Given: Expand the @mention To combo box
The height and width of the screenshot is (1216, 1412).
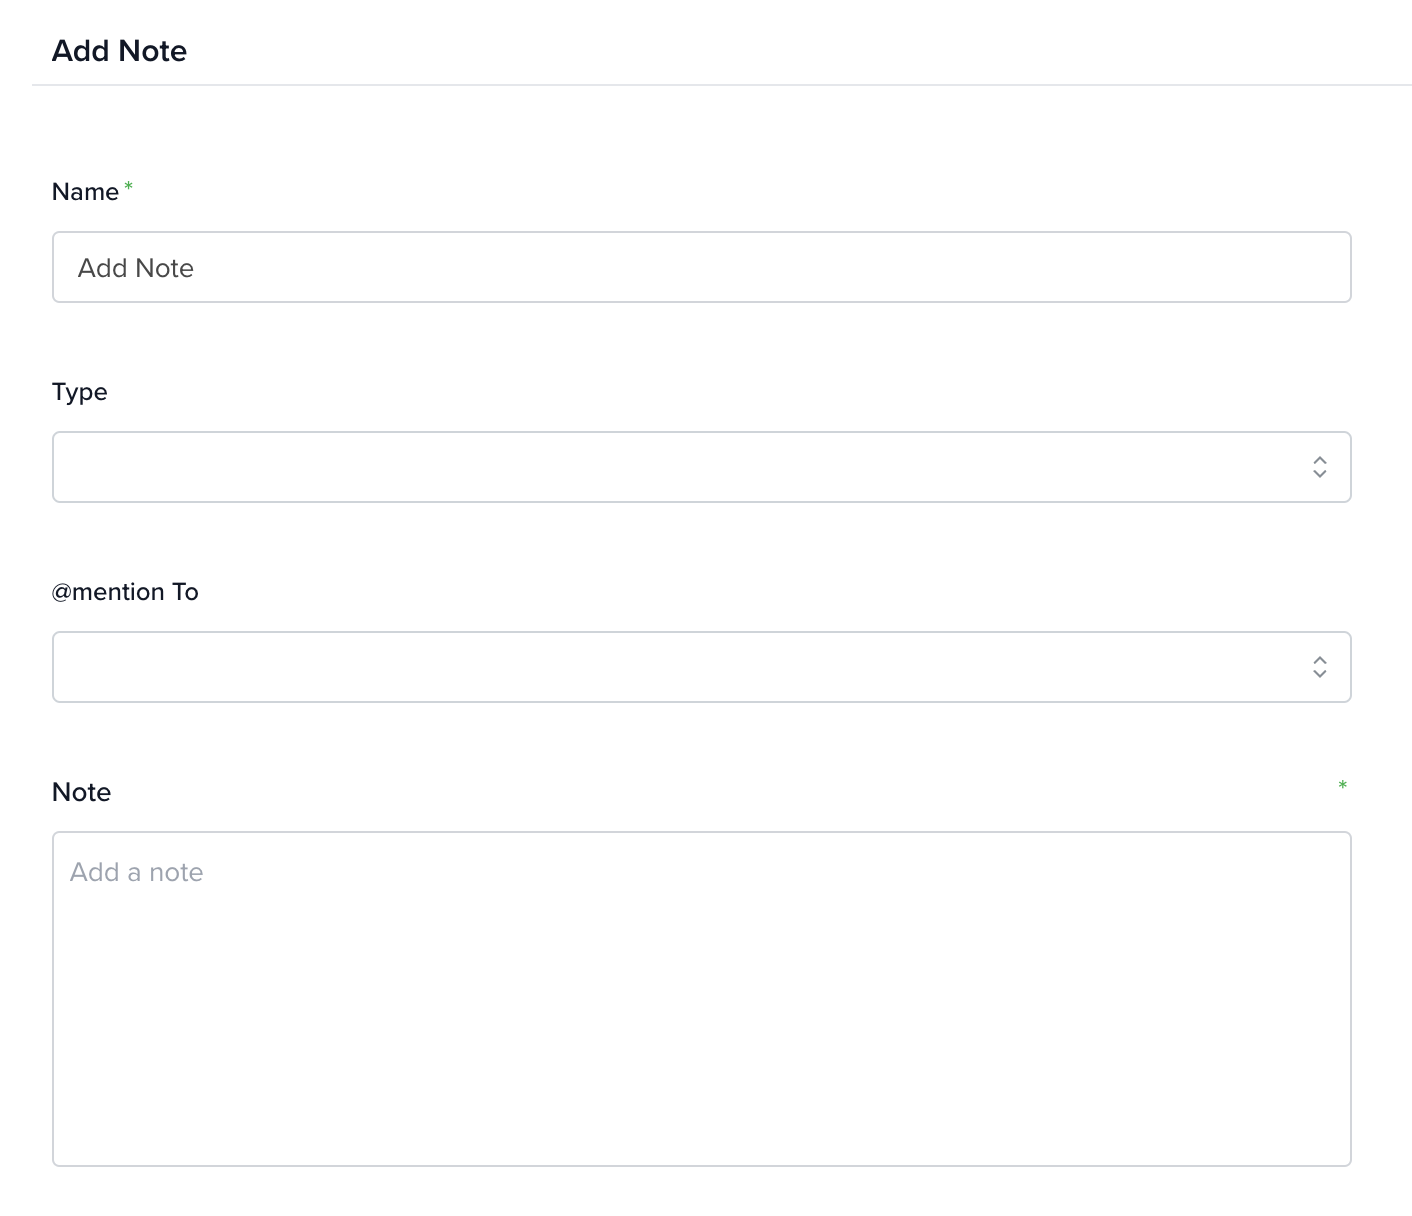Looking at the screenshot, I should pyautogui.click(x=702, y=667).
